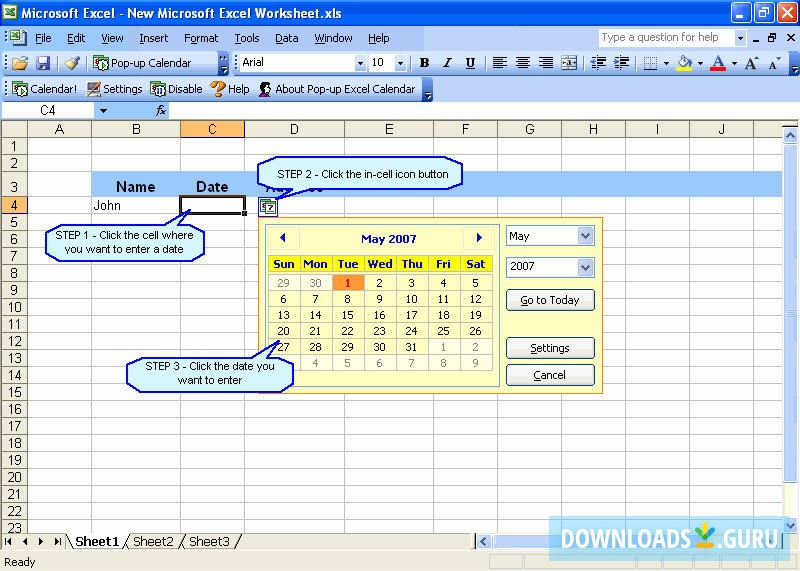Open the Tools menu
The width and height of the screenshot is (800, 571).
pos(247,38)
